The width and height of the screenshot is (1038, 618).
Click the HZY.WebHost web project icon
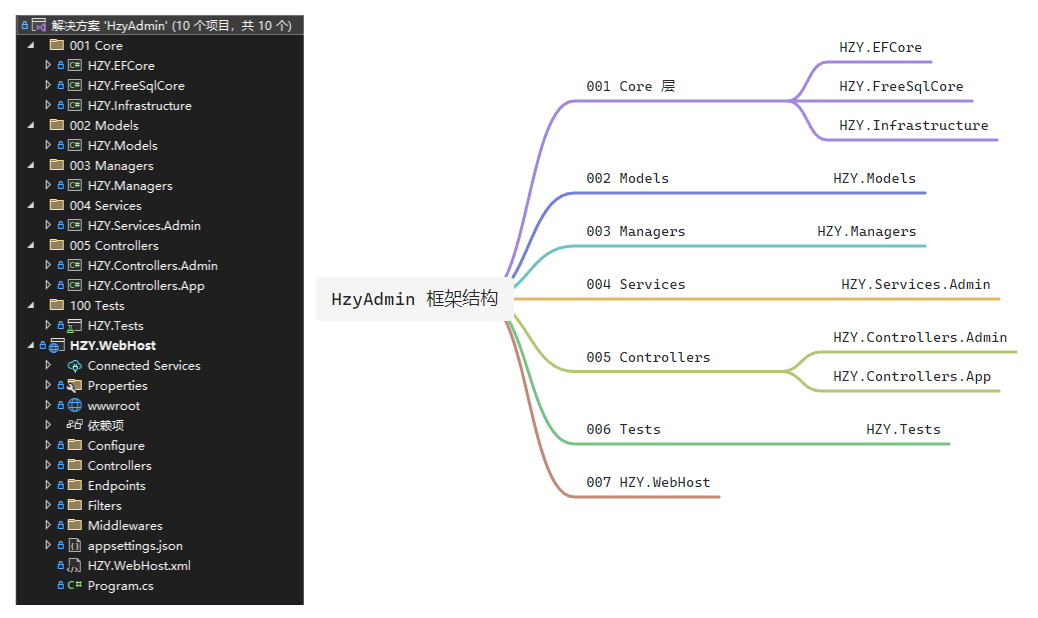click(56, 346)
